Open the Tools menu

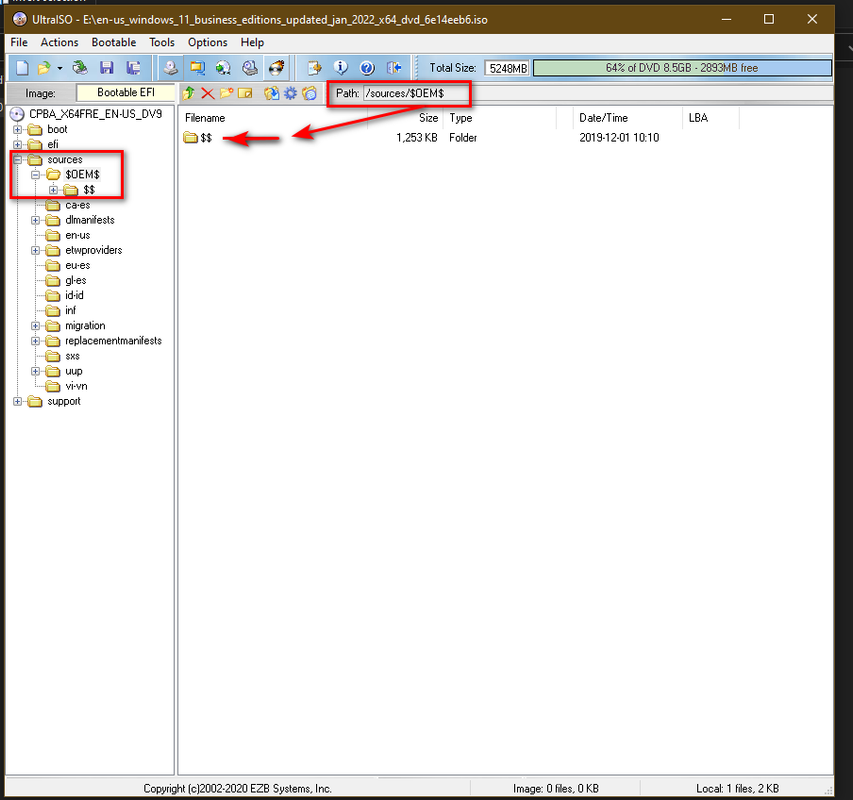(x=162, y=42)
